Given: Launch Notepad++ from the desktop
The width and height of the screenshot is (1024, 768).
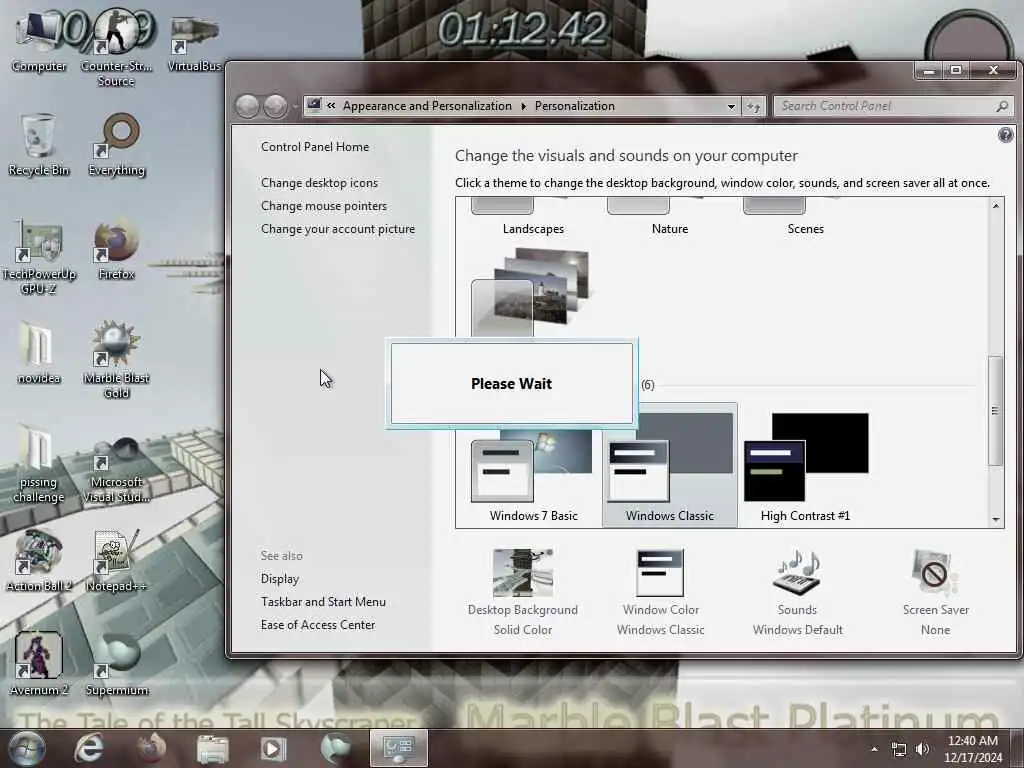Looking at the screenshot, I should click(116, 562).
